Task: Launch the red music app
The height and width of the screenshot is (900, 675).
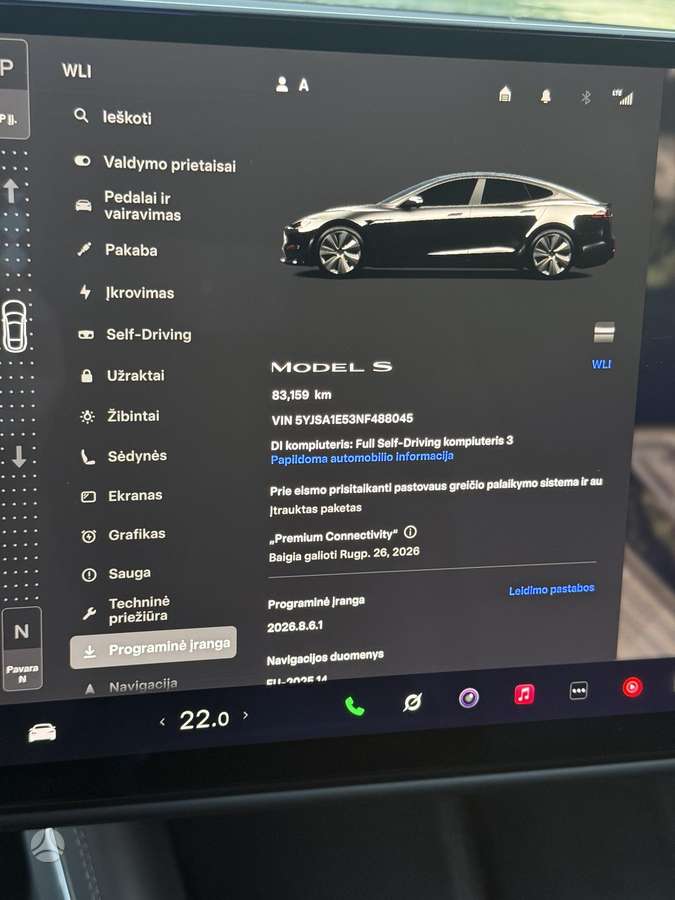Action: point(524,694)
